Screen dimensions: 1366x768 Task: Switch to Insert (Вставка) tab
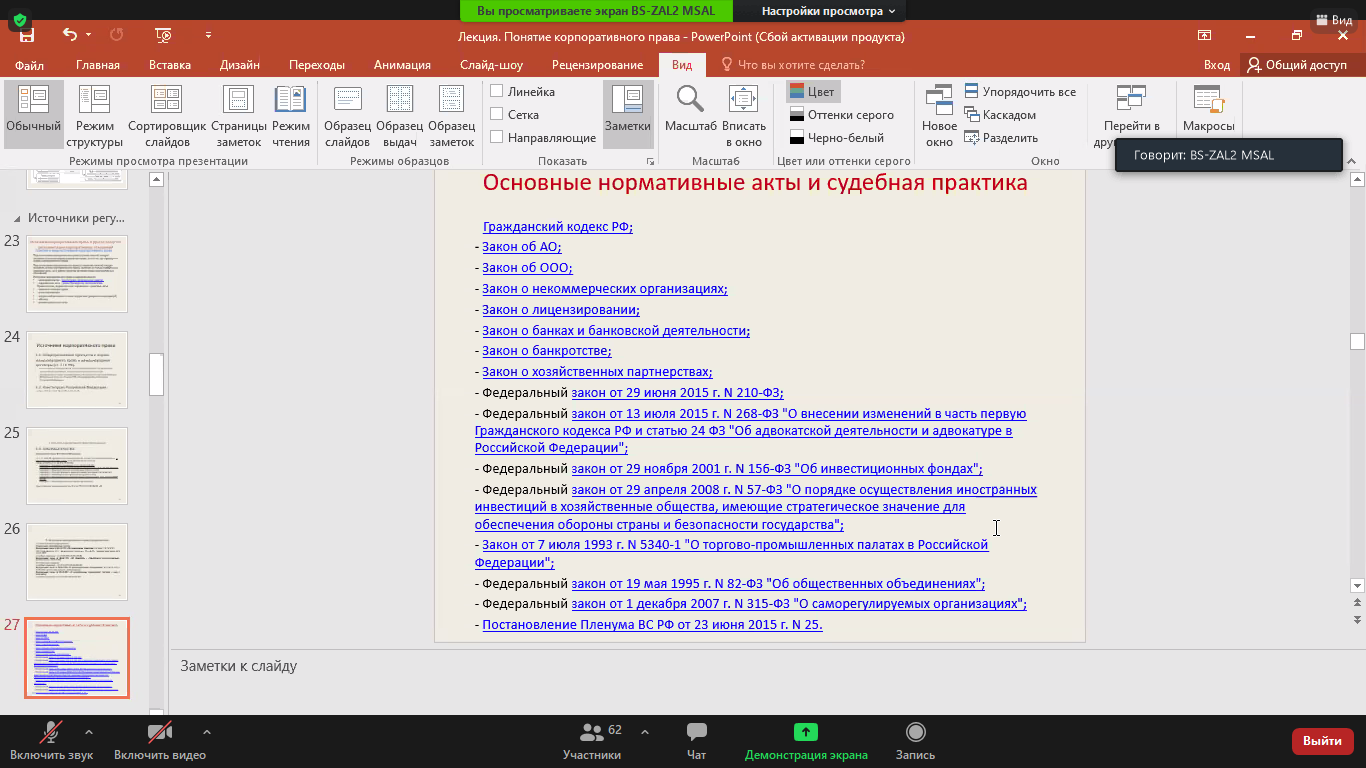coord(170,65)
